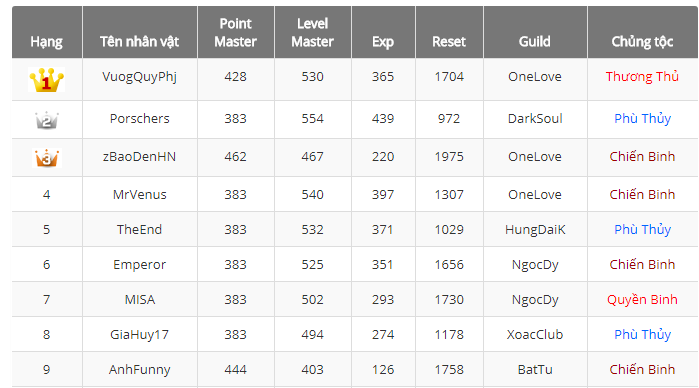Click the gold rank 1 crown icon

(46, 80)
